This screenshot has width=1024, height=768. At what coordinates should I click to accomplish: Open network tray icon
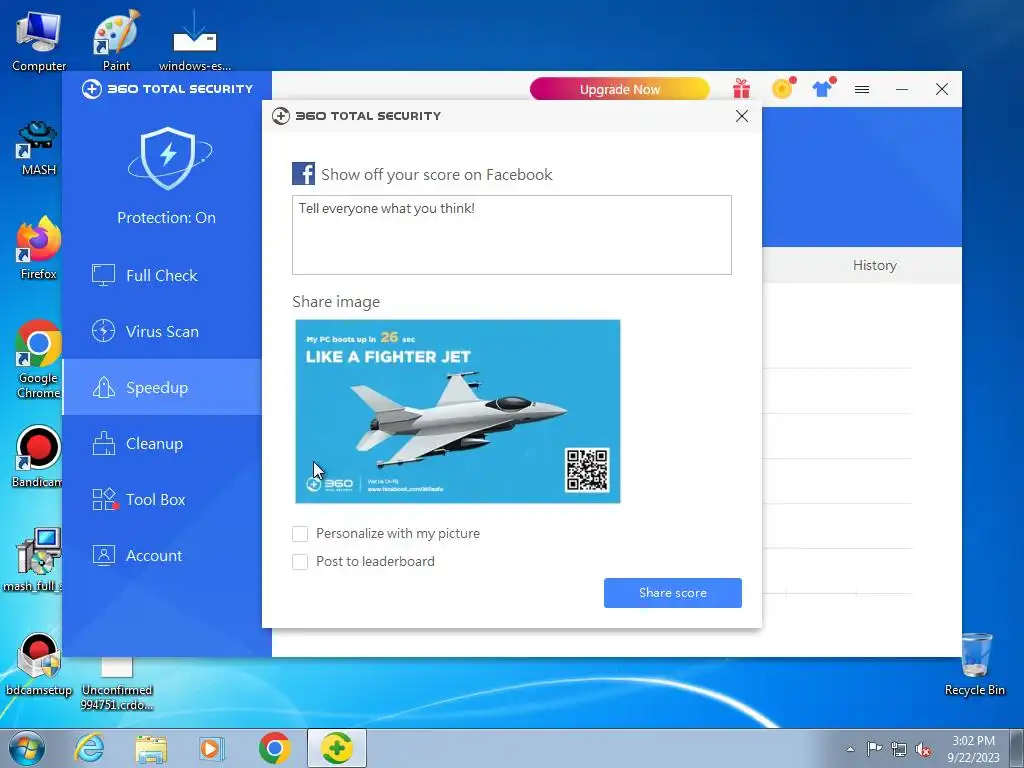pyautogui.click(x=899, y=749)
